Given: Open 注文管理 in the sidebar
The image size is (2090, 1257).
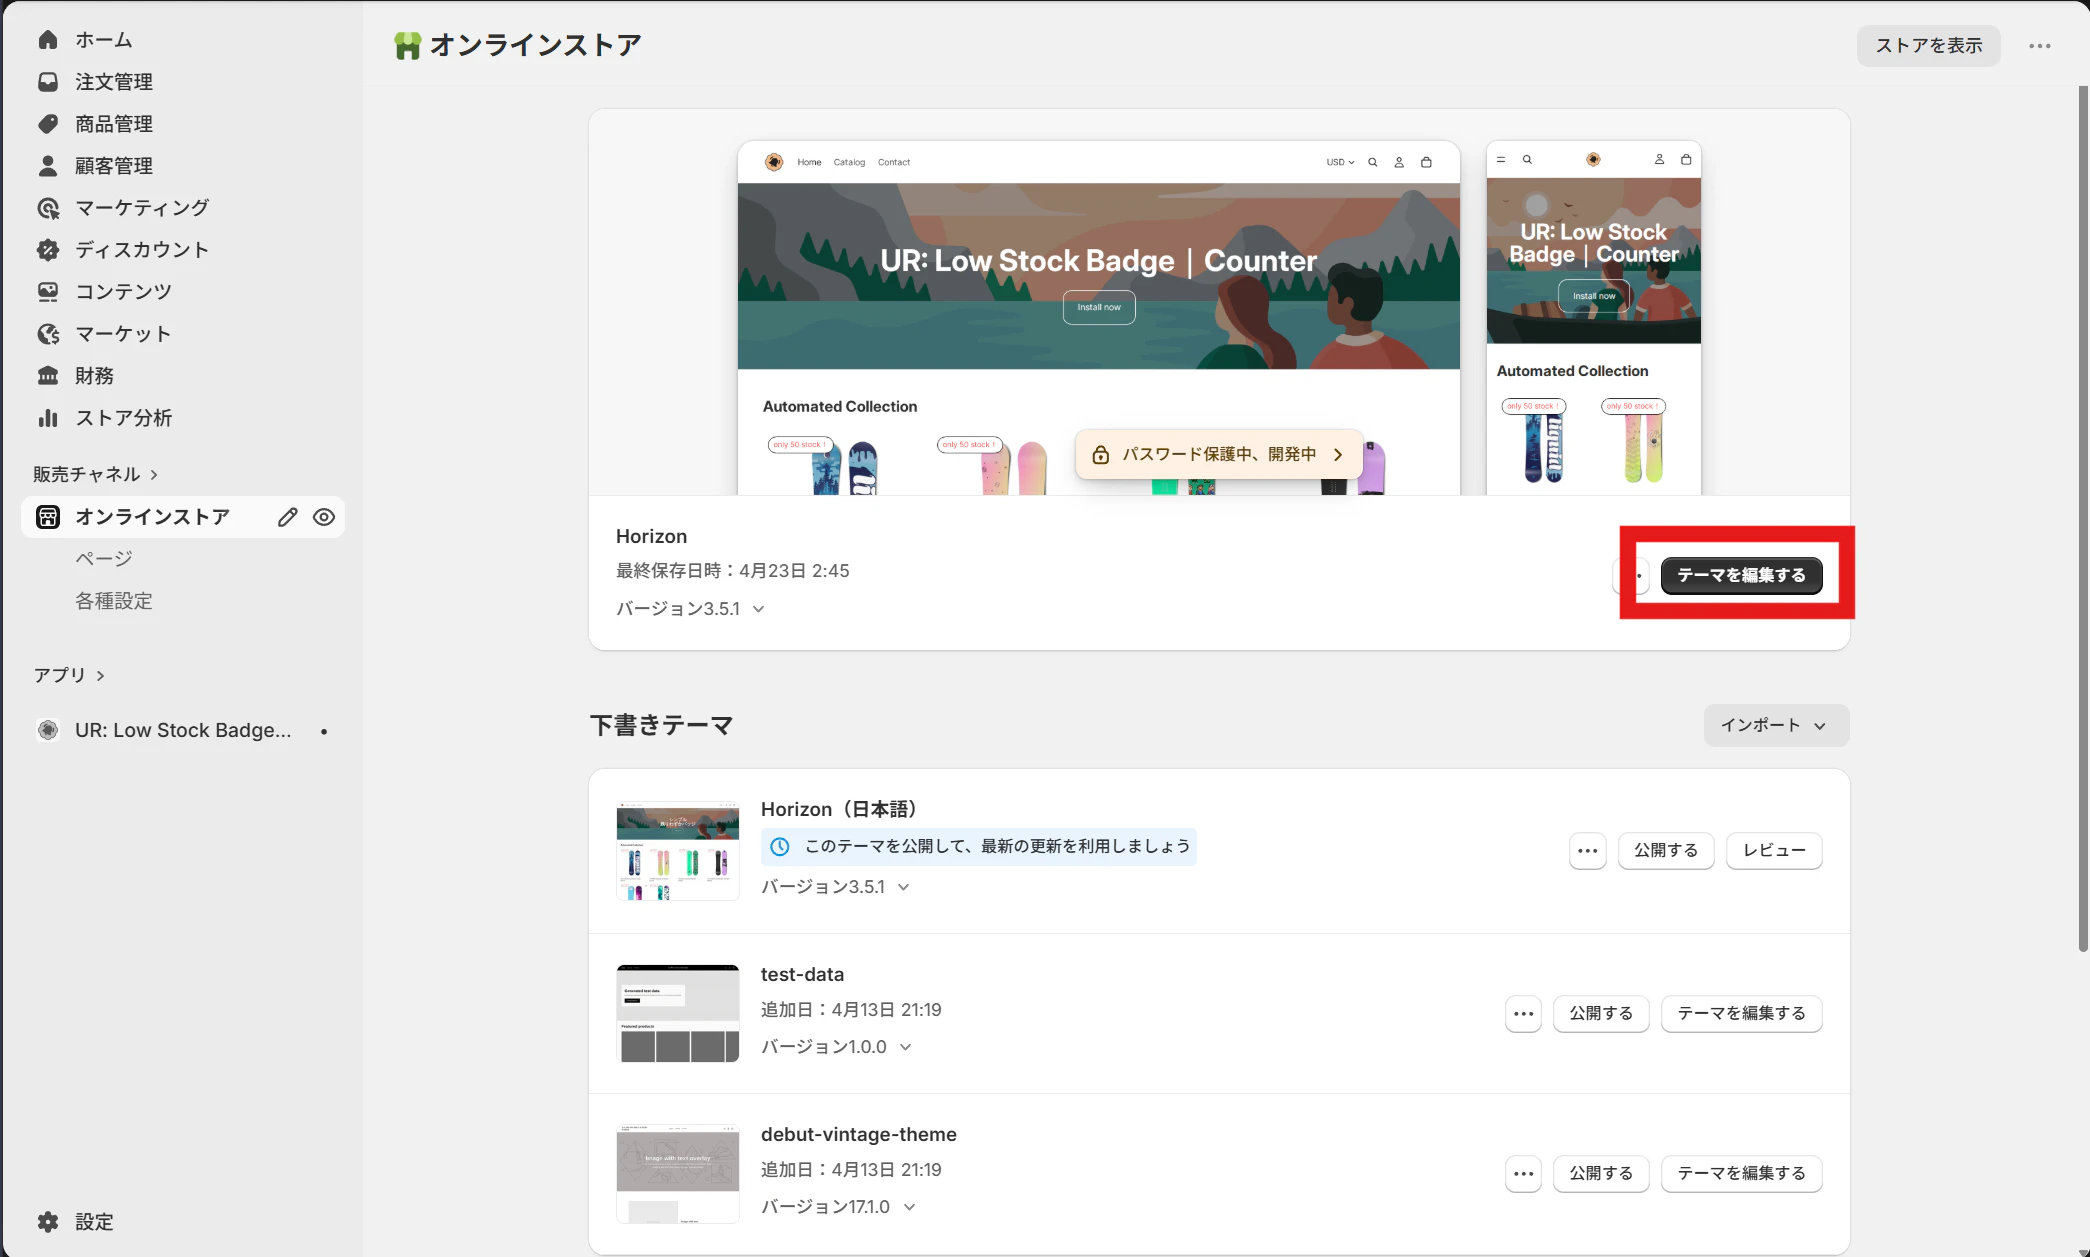Looking at the screenshot, I should pyautogui.click(x=114, y=82).
